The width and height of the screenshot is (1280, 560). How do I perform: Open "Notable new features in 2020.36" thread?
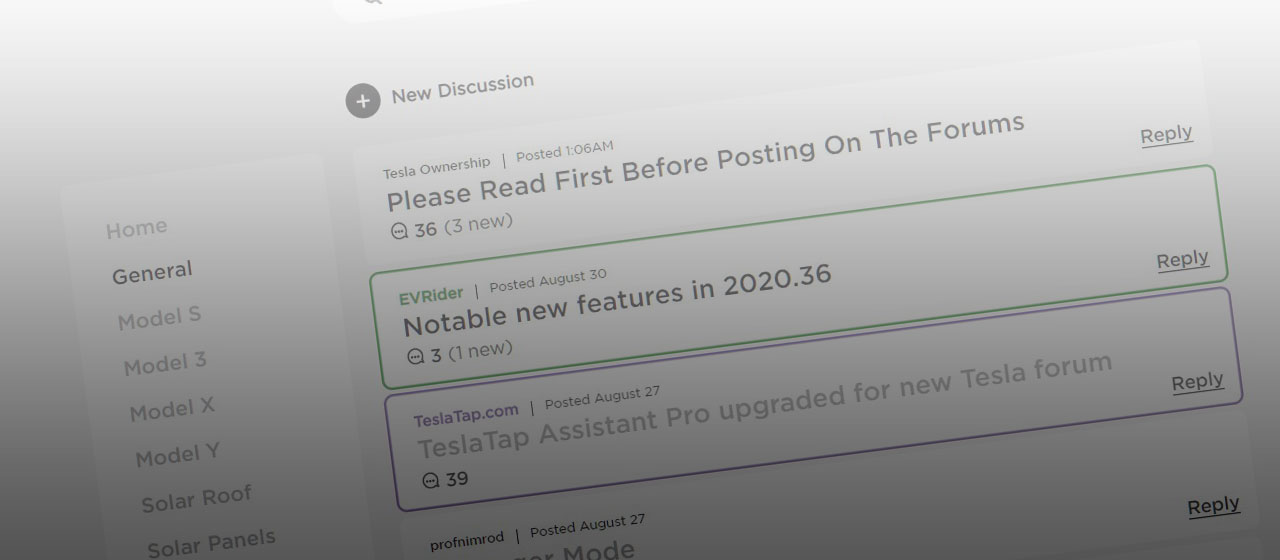(616, 299)
